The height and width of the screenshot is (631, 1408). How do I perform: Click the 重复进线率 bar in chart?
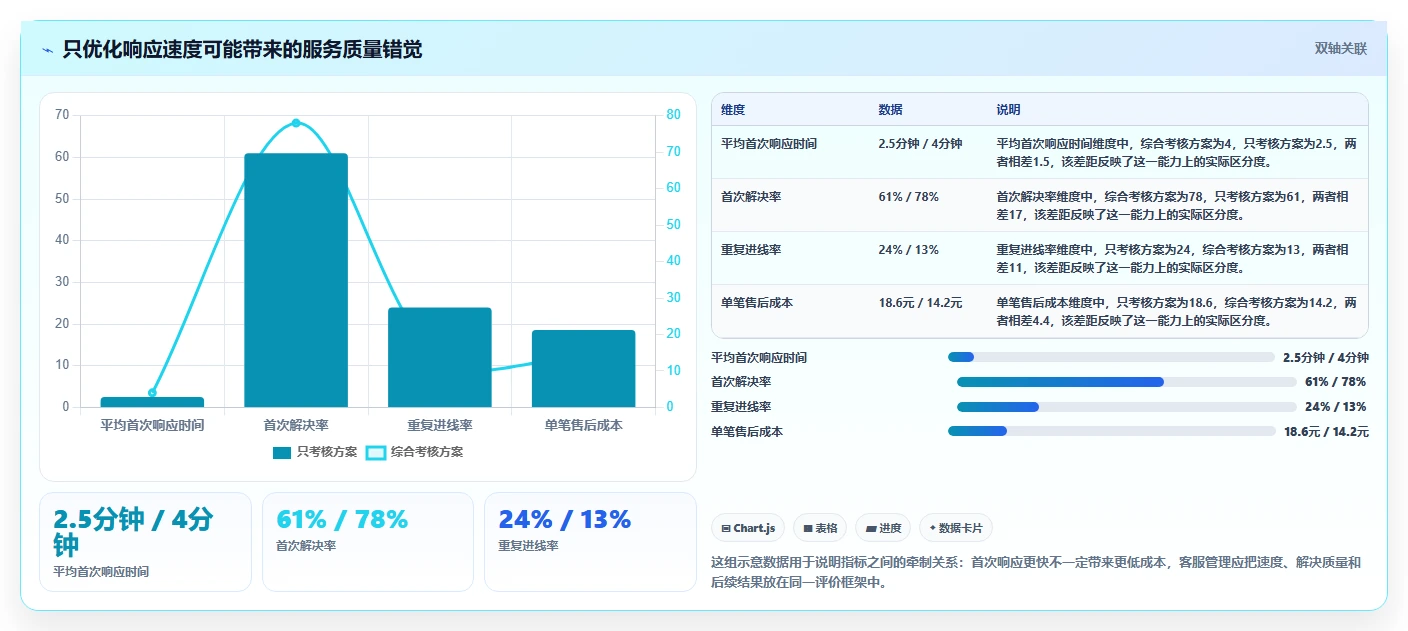[439, 357]
